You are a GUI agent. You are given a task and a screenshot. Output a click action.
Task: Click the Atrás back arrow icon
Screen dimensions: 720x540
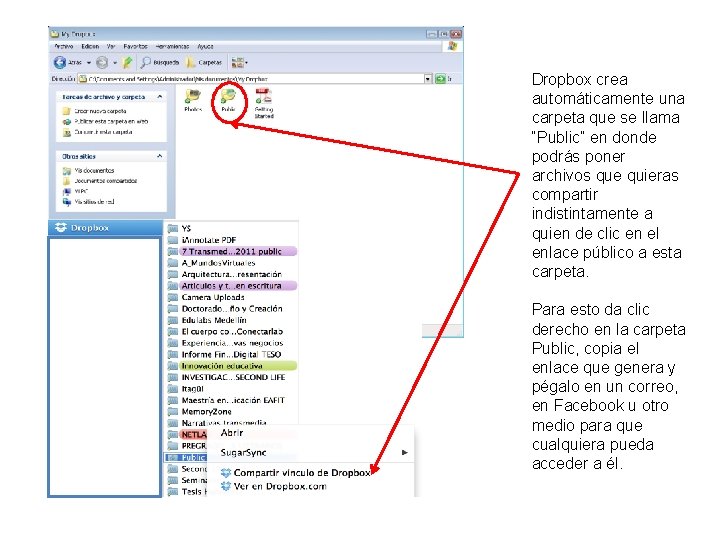pos(60,62)
